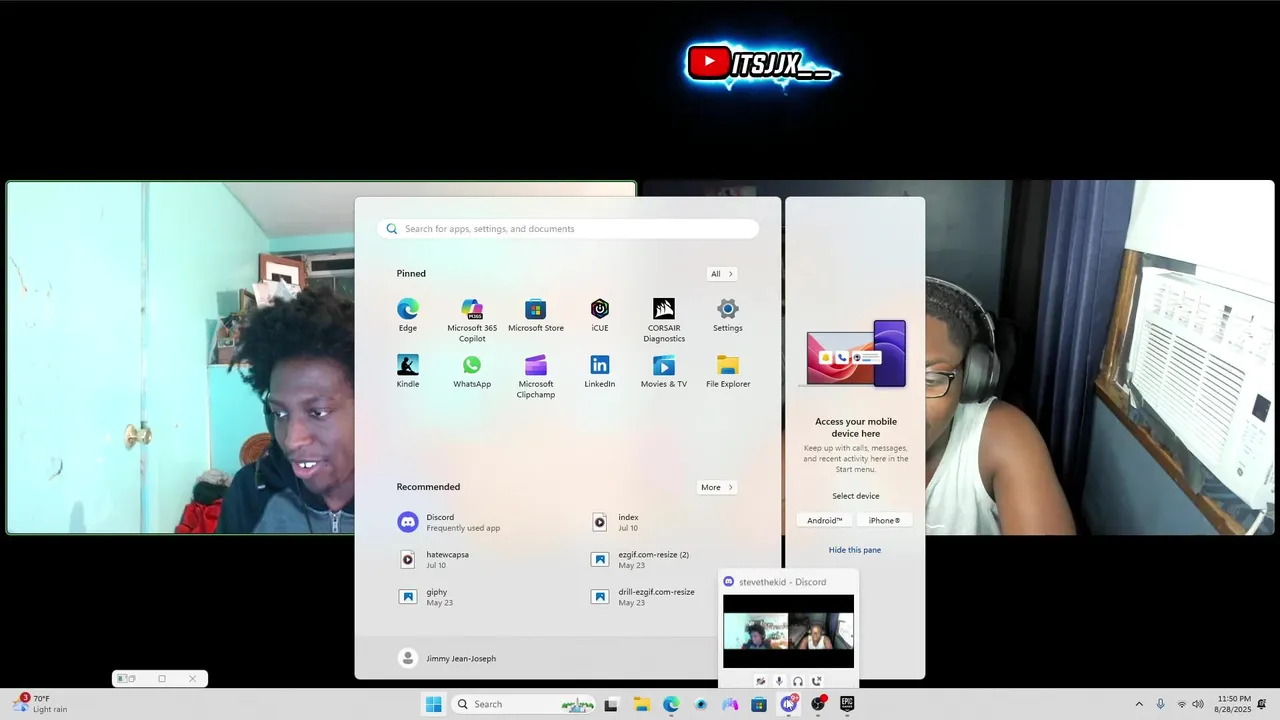Open the game controller taskbar app

(x=730, y=704)
